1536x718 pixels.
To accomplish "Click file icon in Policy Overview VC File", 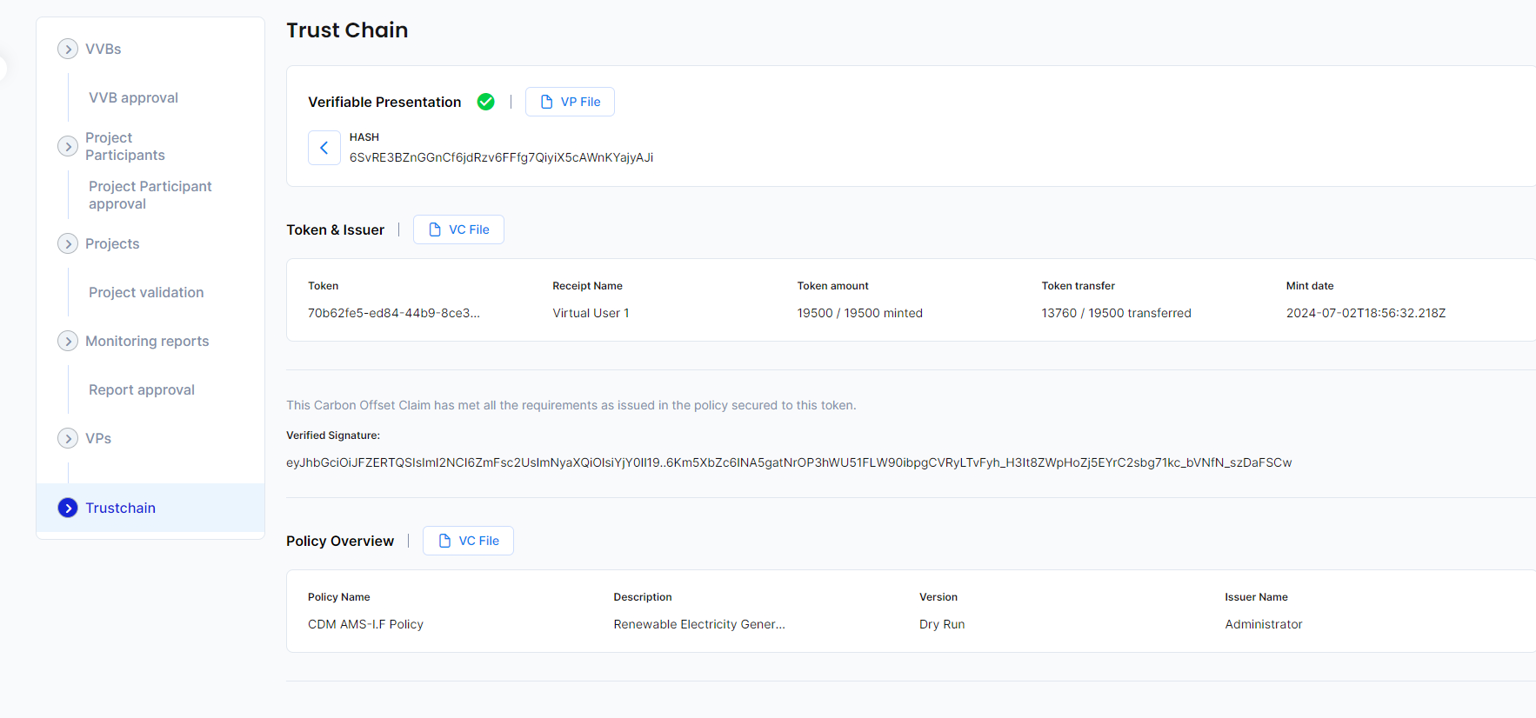I will tap(444, 541).
